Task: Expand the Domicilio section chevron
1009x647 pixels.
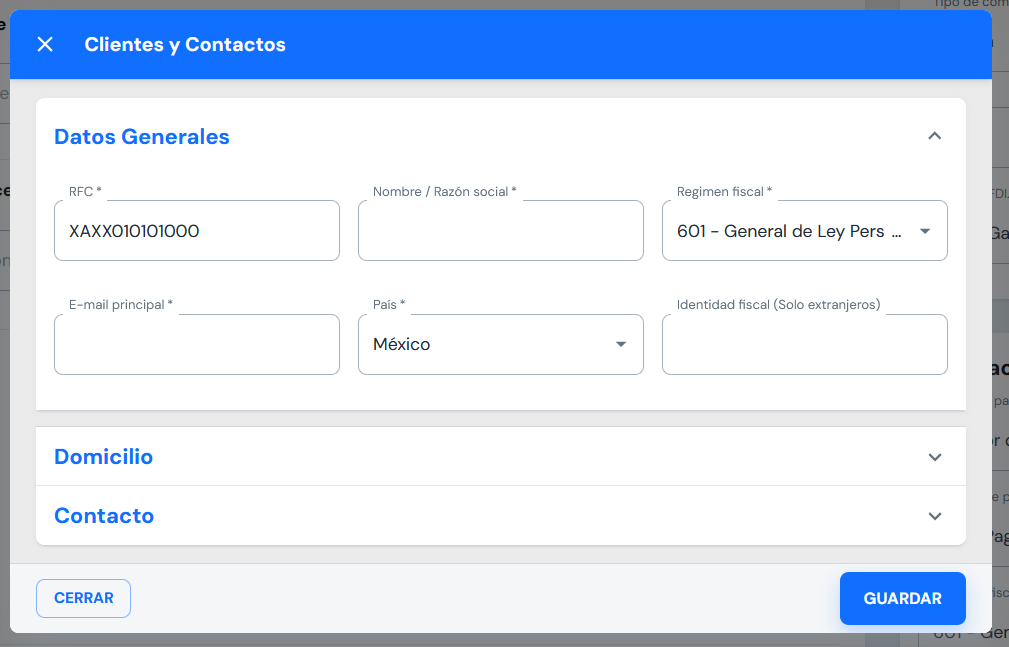Action: (x=934, y=457)
